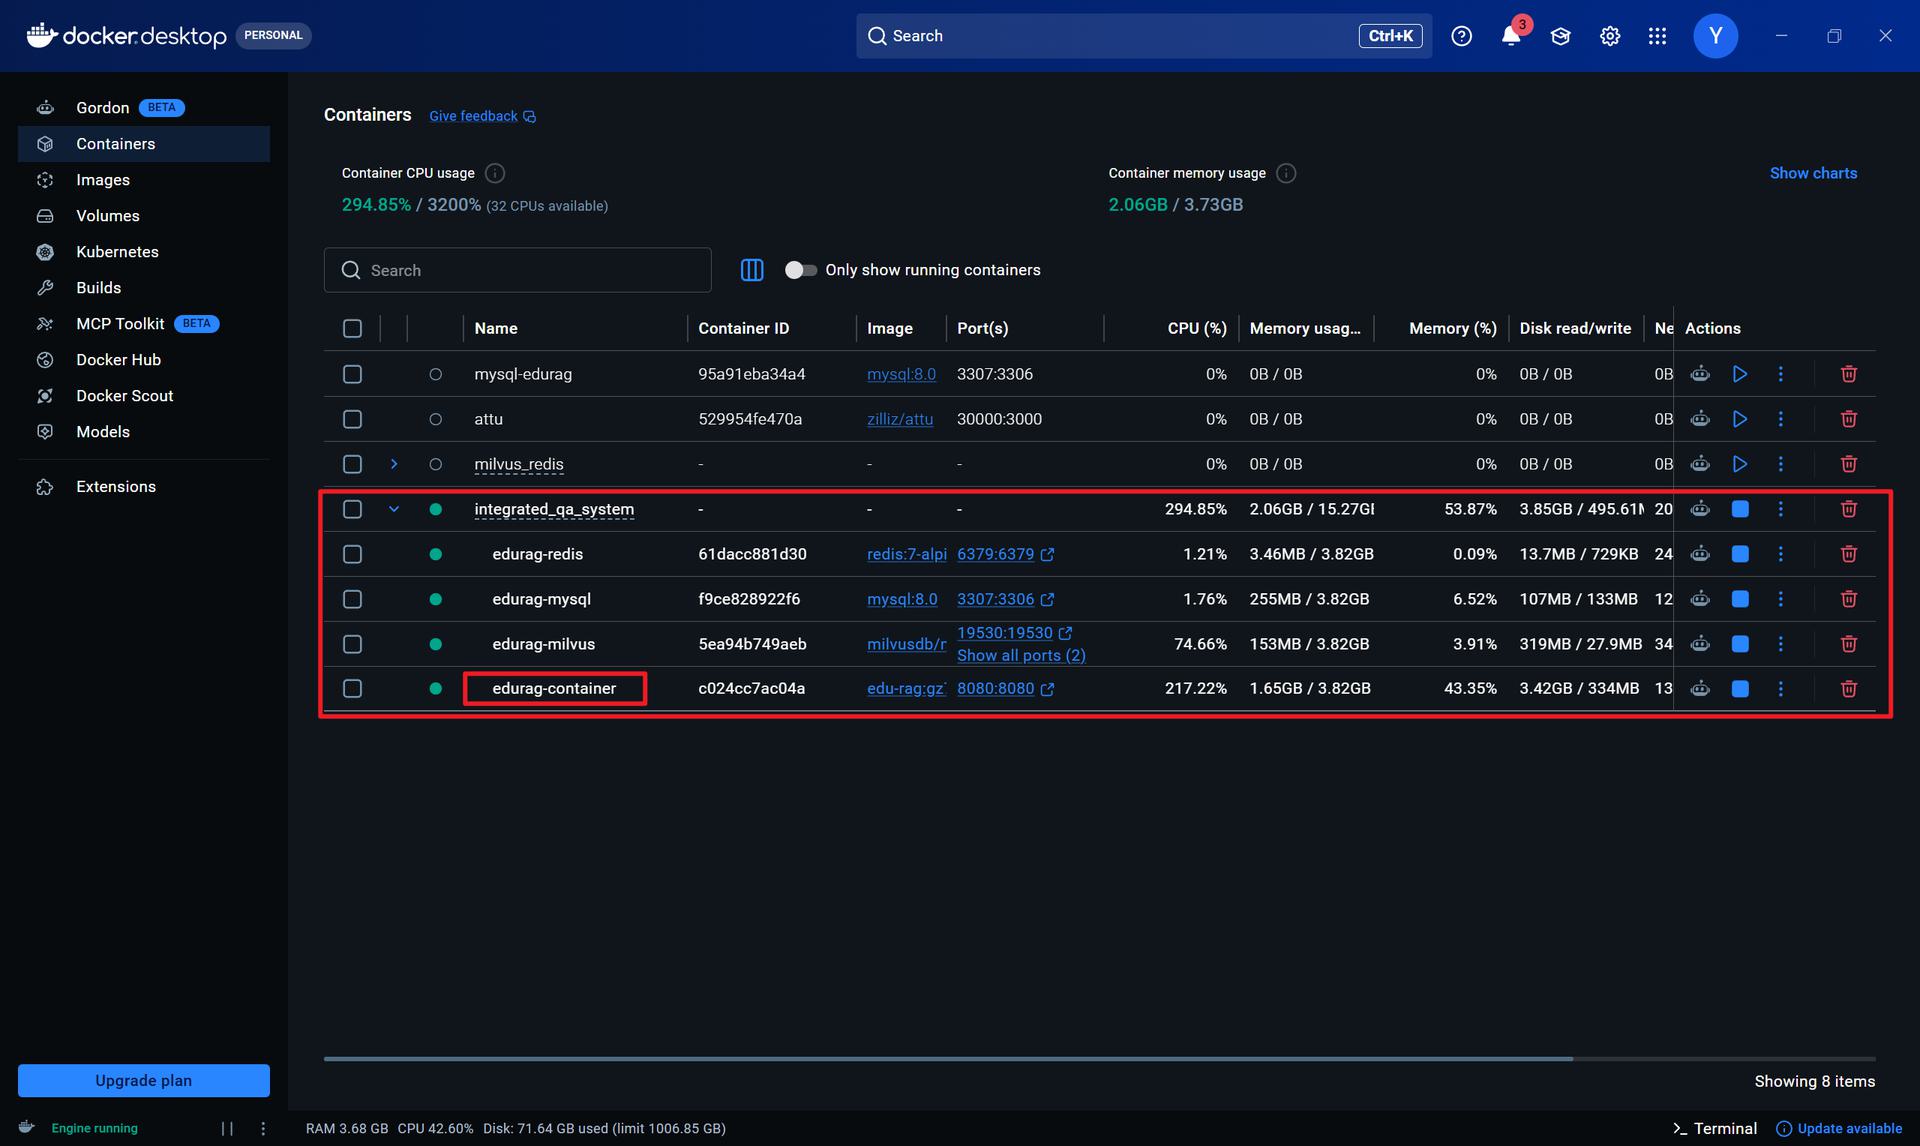Viewport: 1920px width, 1146px height.
Task: Show CPU usage info tooltip icon
Action: click(495, 173)
